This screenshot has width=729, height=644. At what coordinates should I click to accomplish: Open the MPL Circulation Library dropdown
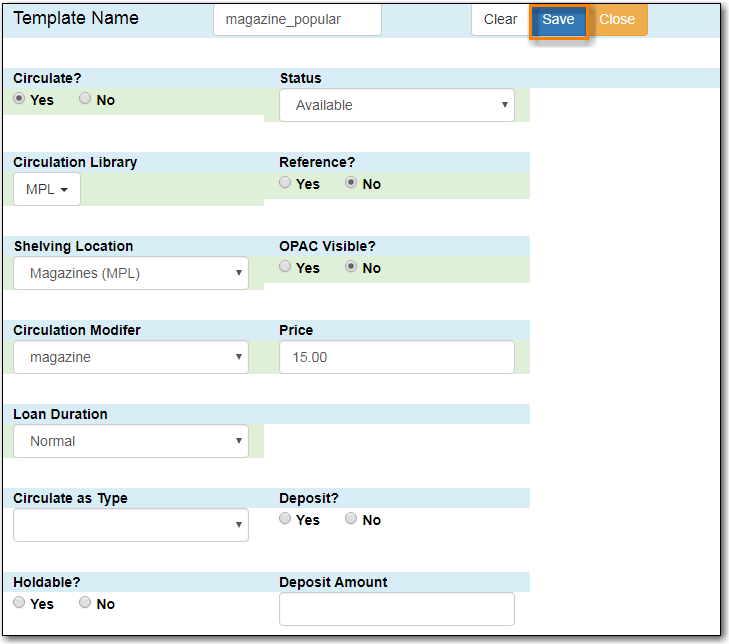(46, 189)
